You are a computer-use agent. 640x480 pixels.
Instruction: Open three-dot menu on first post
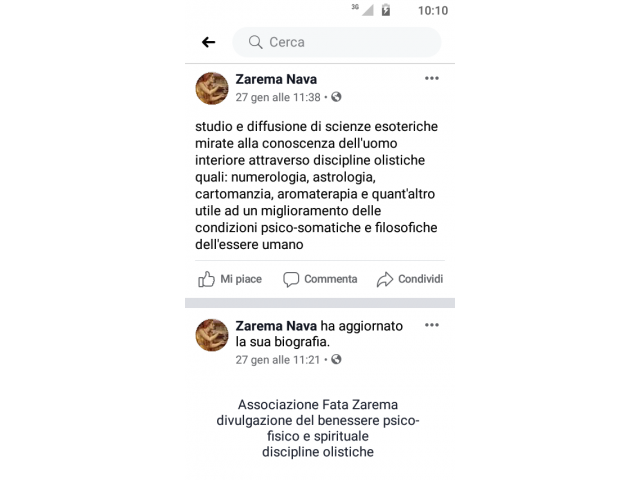[432, 78]
